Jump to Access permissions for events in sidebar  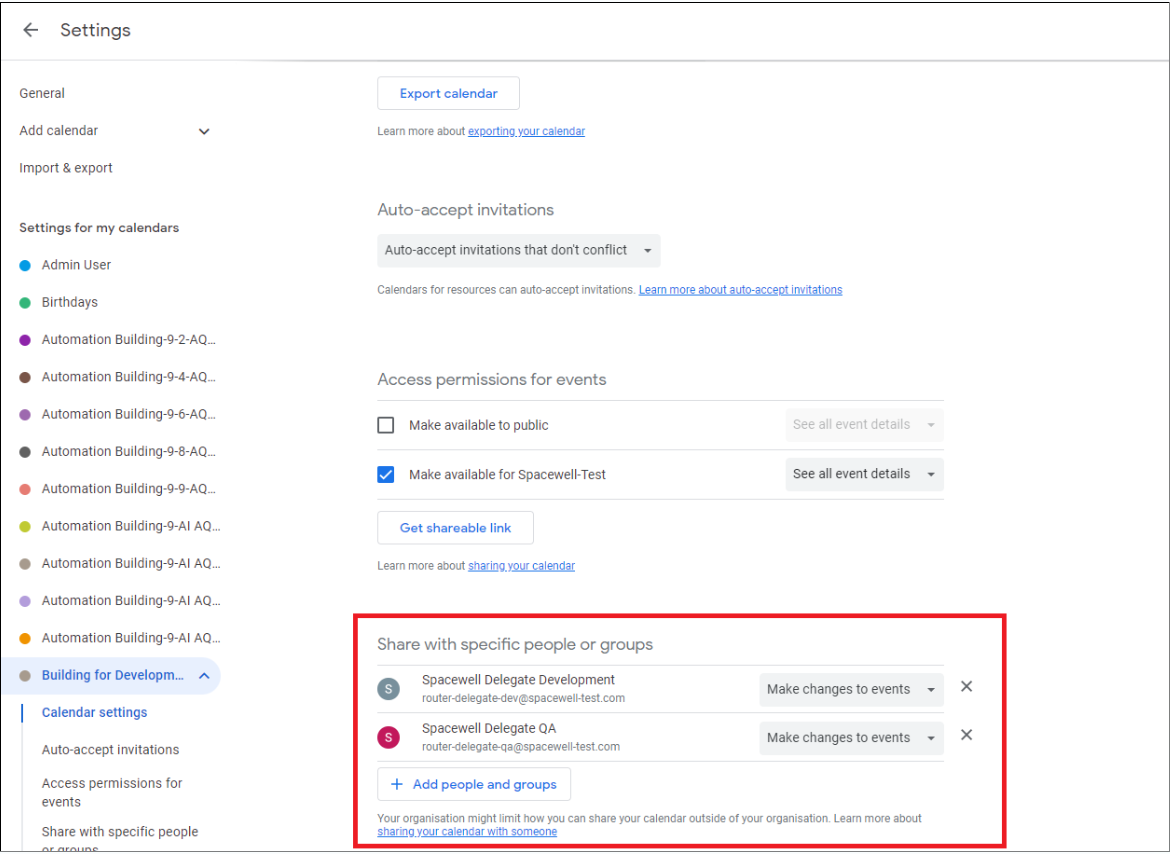[112, 792]
